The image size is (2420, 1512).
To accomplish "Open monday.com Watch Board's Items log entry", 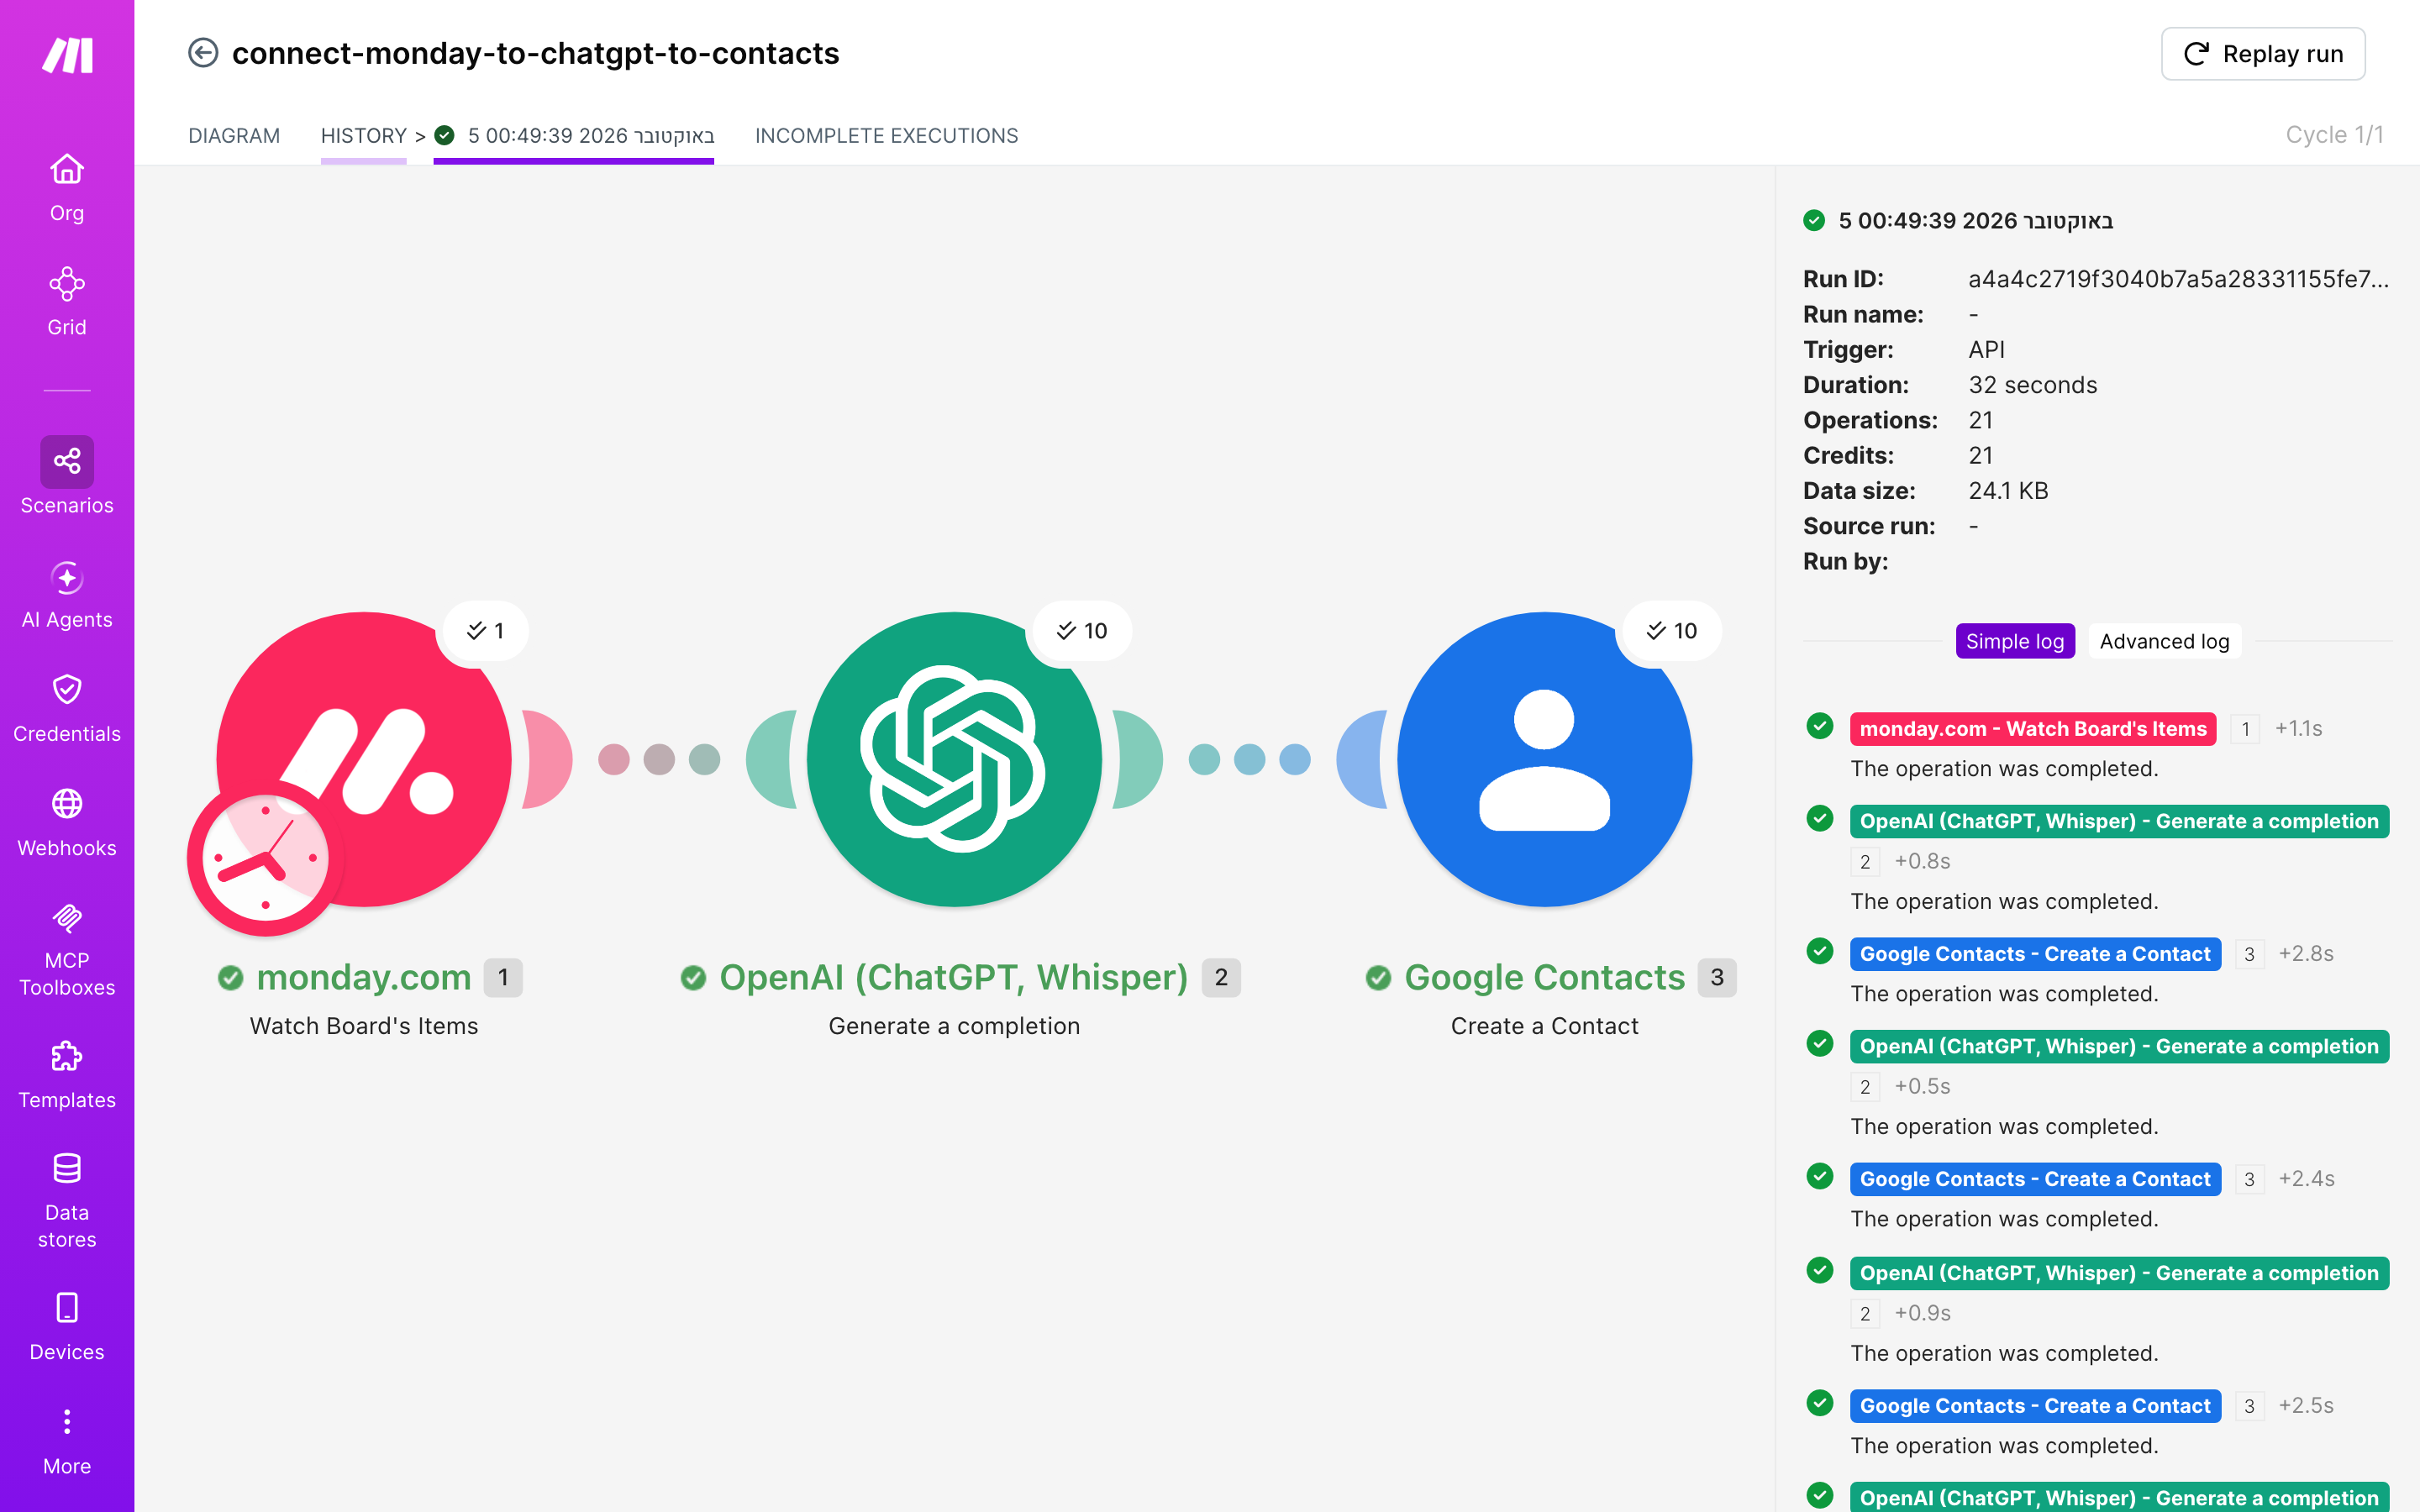I will click(2033, 728).
